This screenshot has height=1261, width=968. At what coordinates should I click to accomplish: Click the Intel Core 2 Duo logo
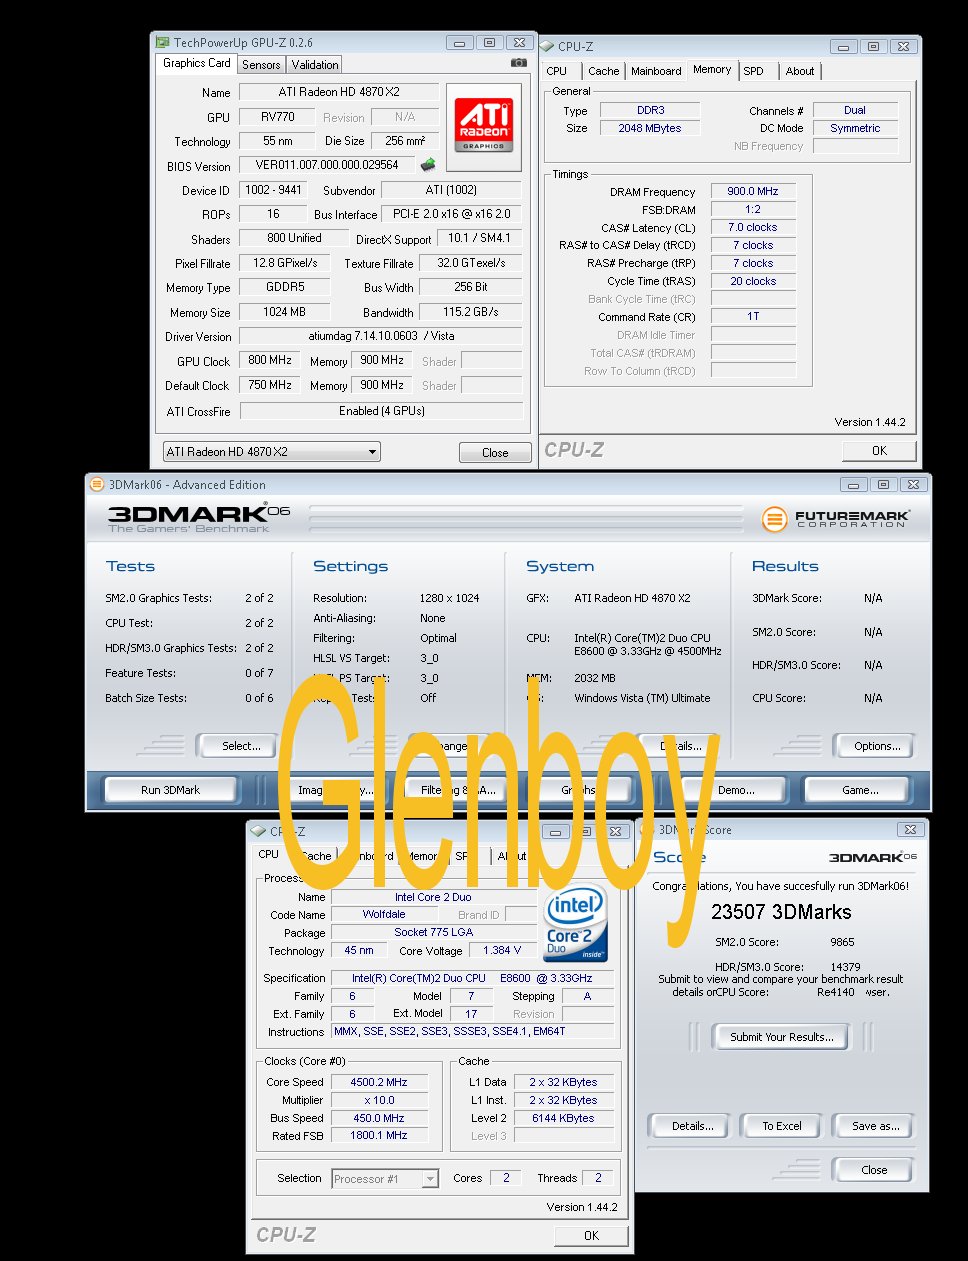click(x=575, y=923)
